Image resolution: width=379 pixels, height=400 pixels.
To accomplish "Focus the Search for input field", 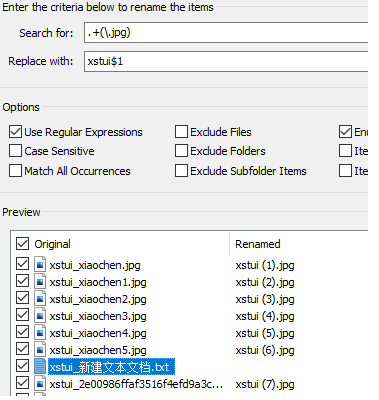I will (226, 33).
